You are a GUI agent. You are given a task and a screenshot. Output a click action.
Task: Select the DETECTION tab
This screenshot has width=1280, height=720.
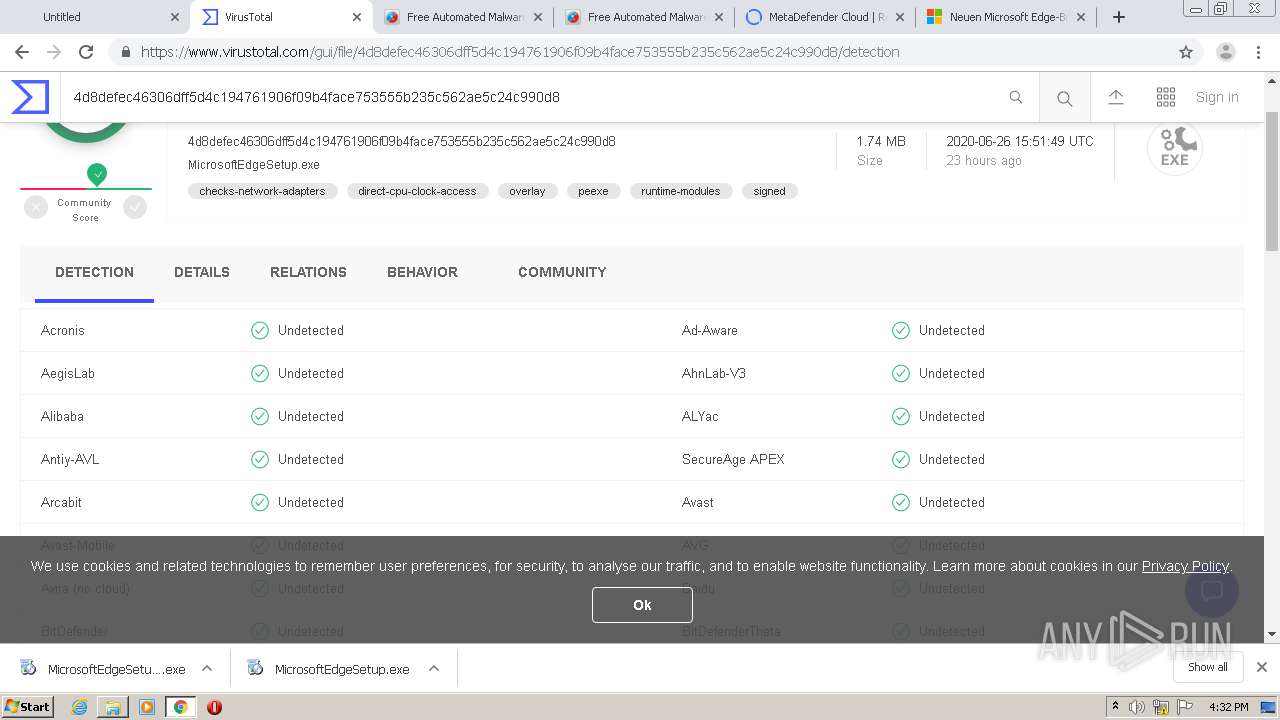coord(94,272)
